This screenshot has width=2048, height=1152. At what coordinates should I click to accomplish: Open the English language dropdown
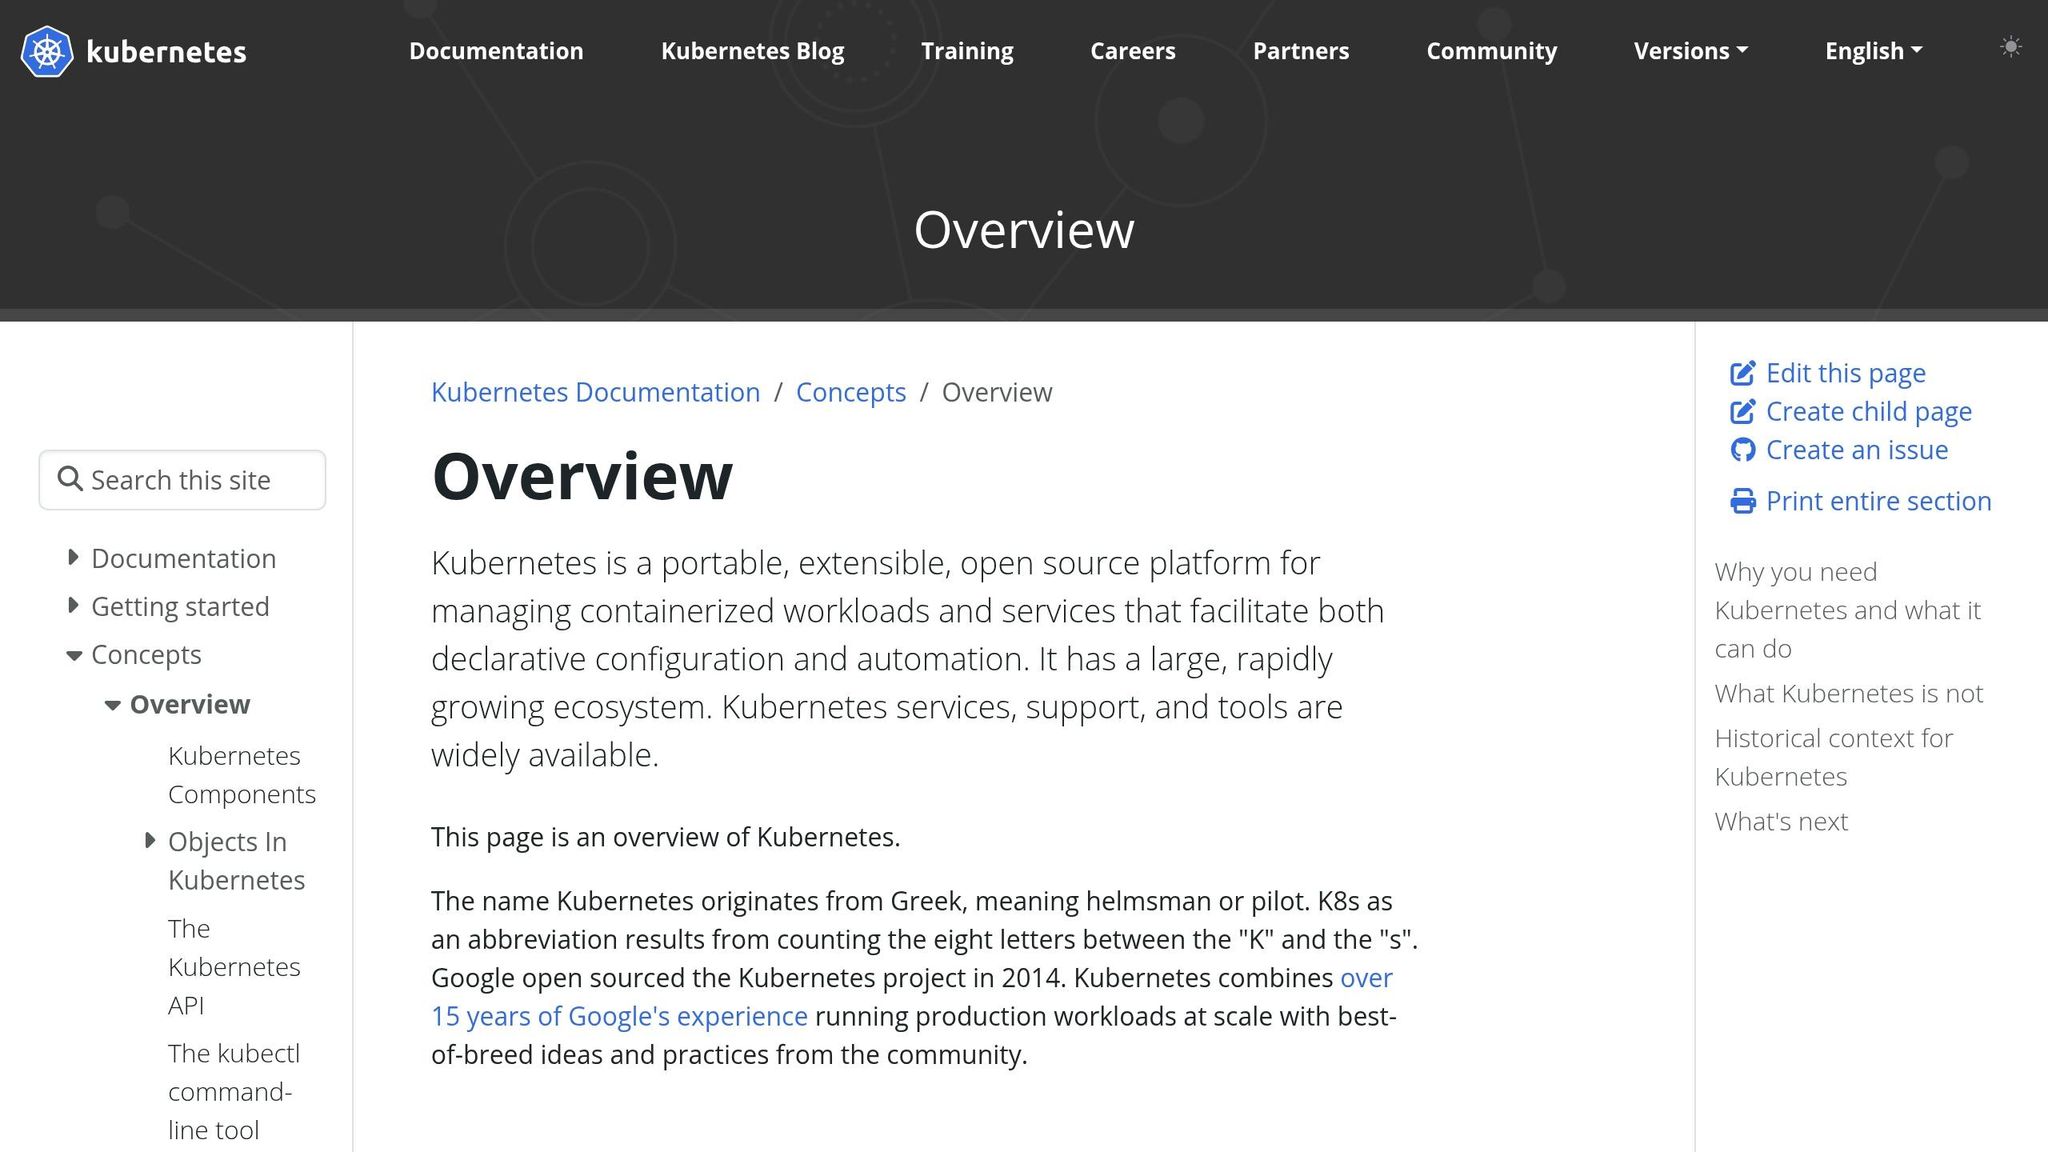1873,51
